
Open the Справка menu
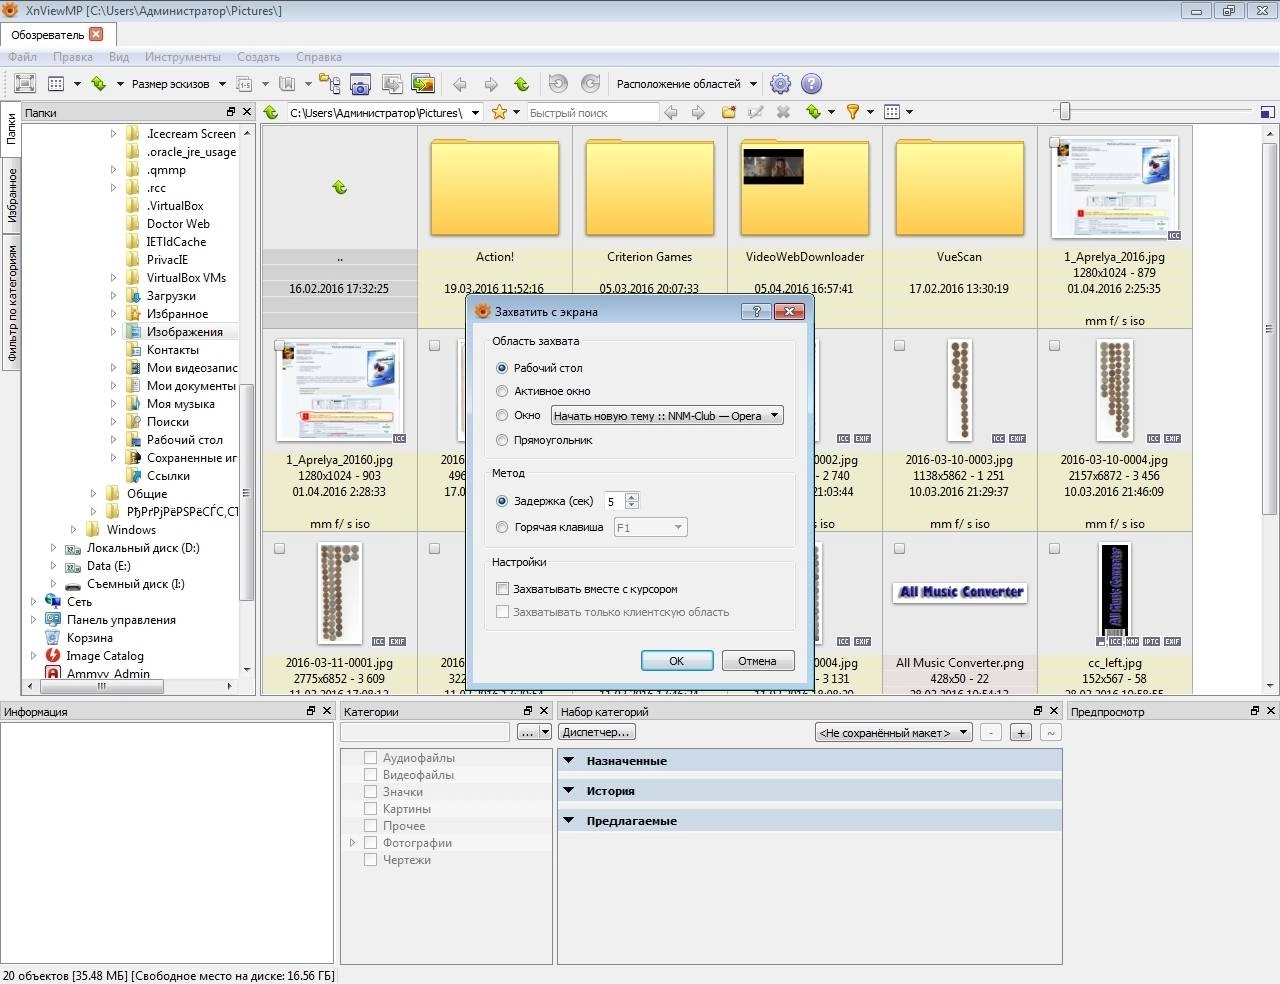tap(318, 57)
